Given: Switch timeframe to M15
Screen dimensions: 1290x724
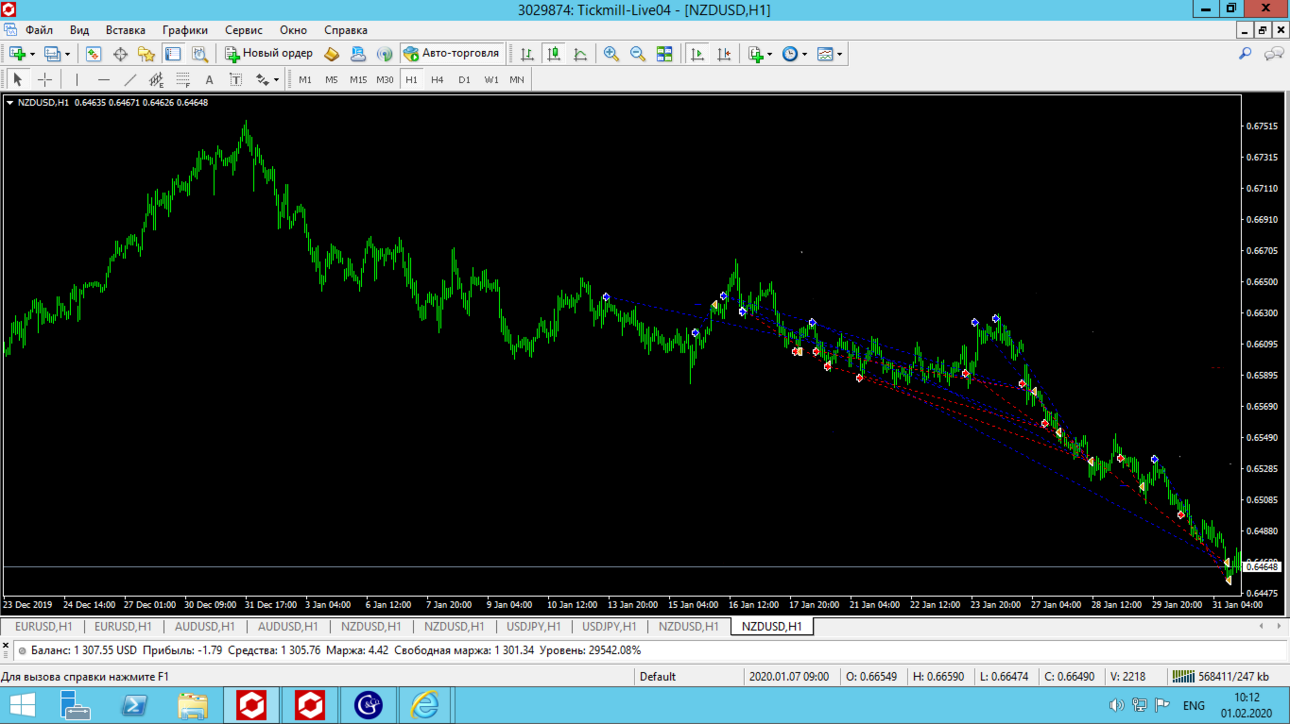Looking at the screenshot, I should pos(358,79).
